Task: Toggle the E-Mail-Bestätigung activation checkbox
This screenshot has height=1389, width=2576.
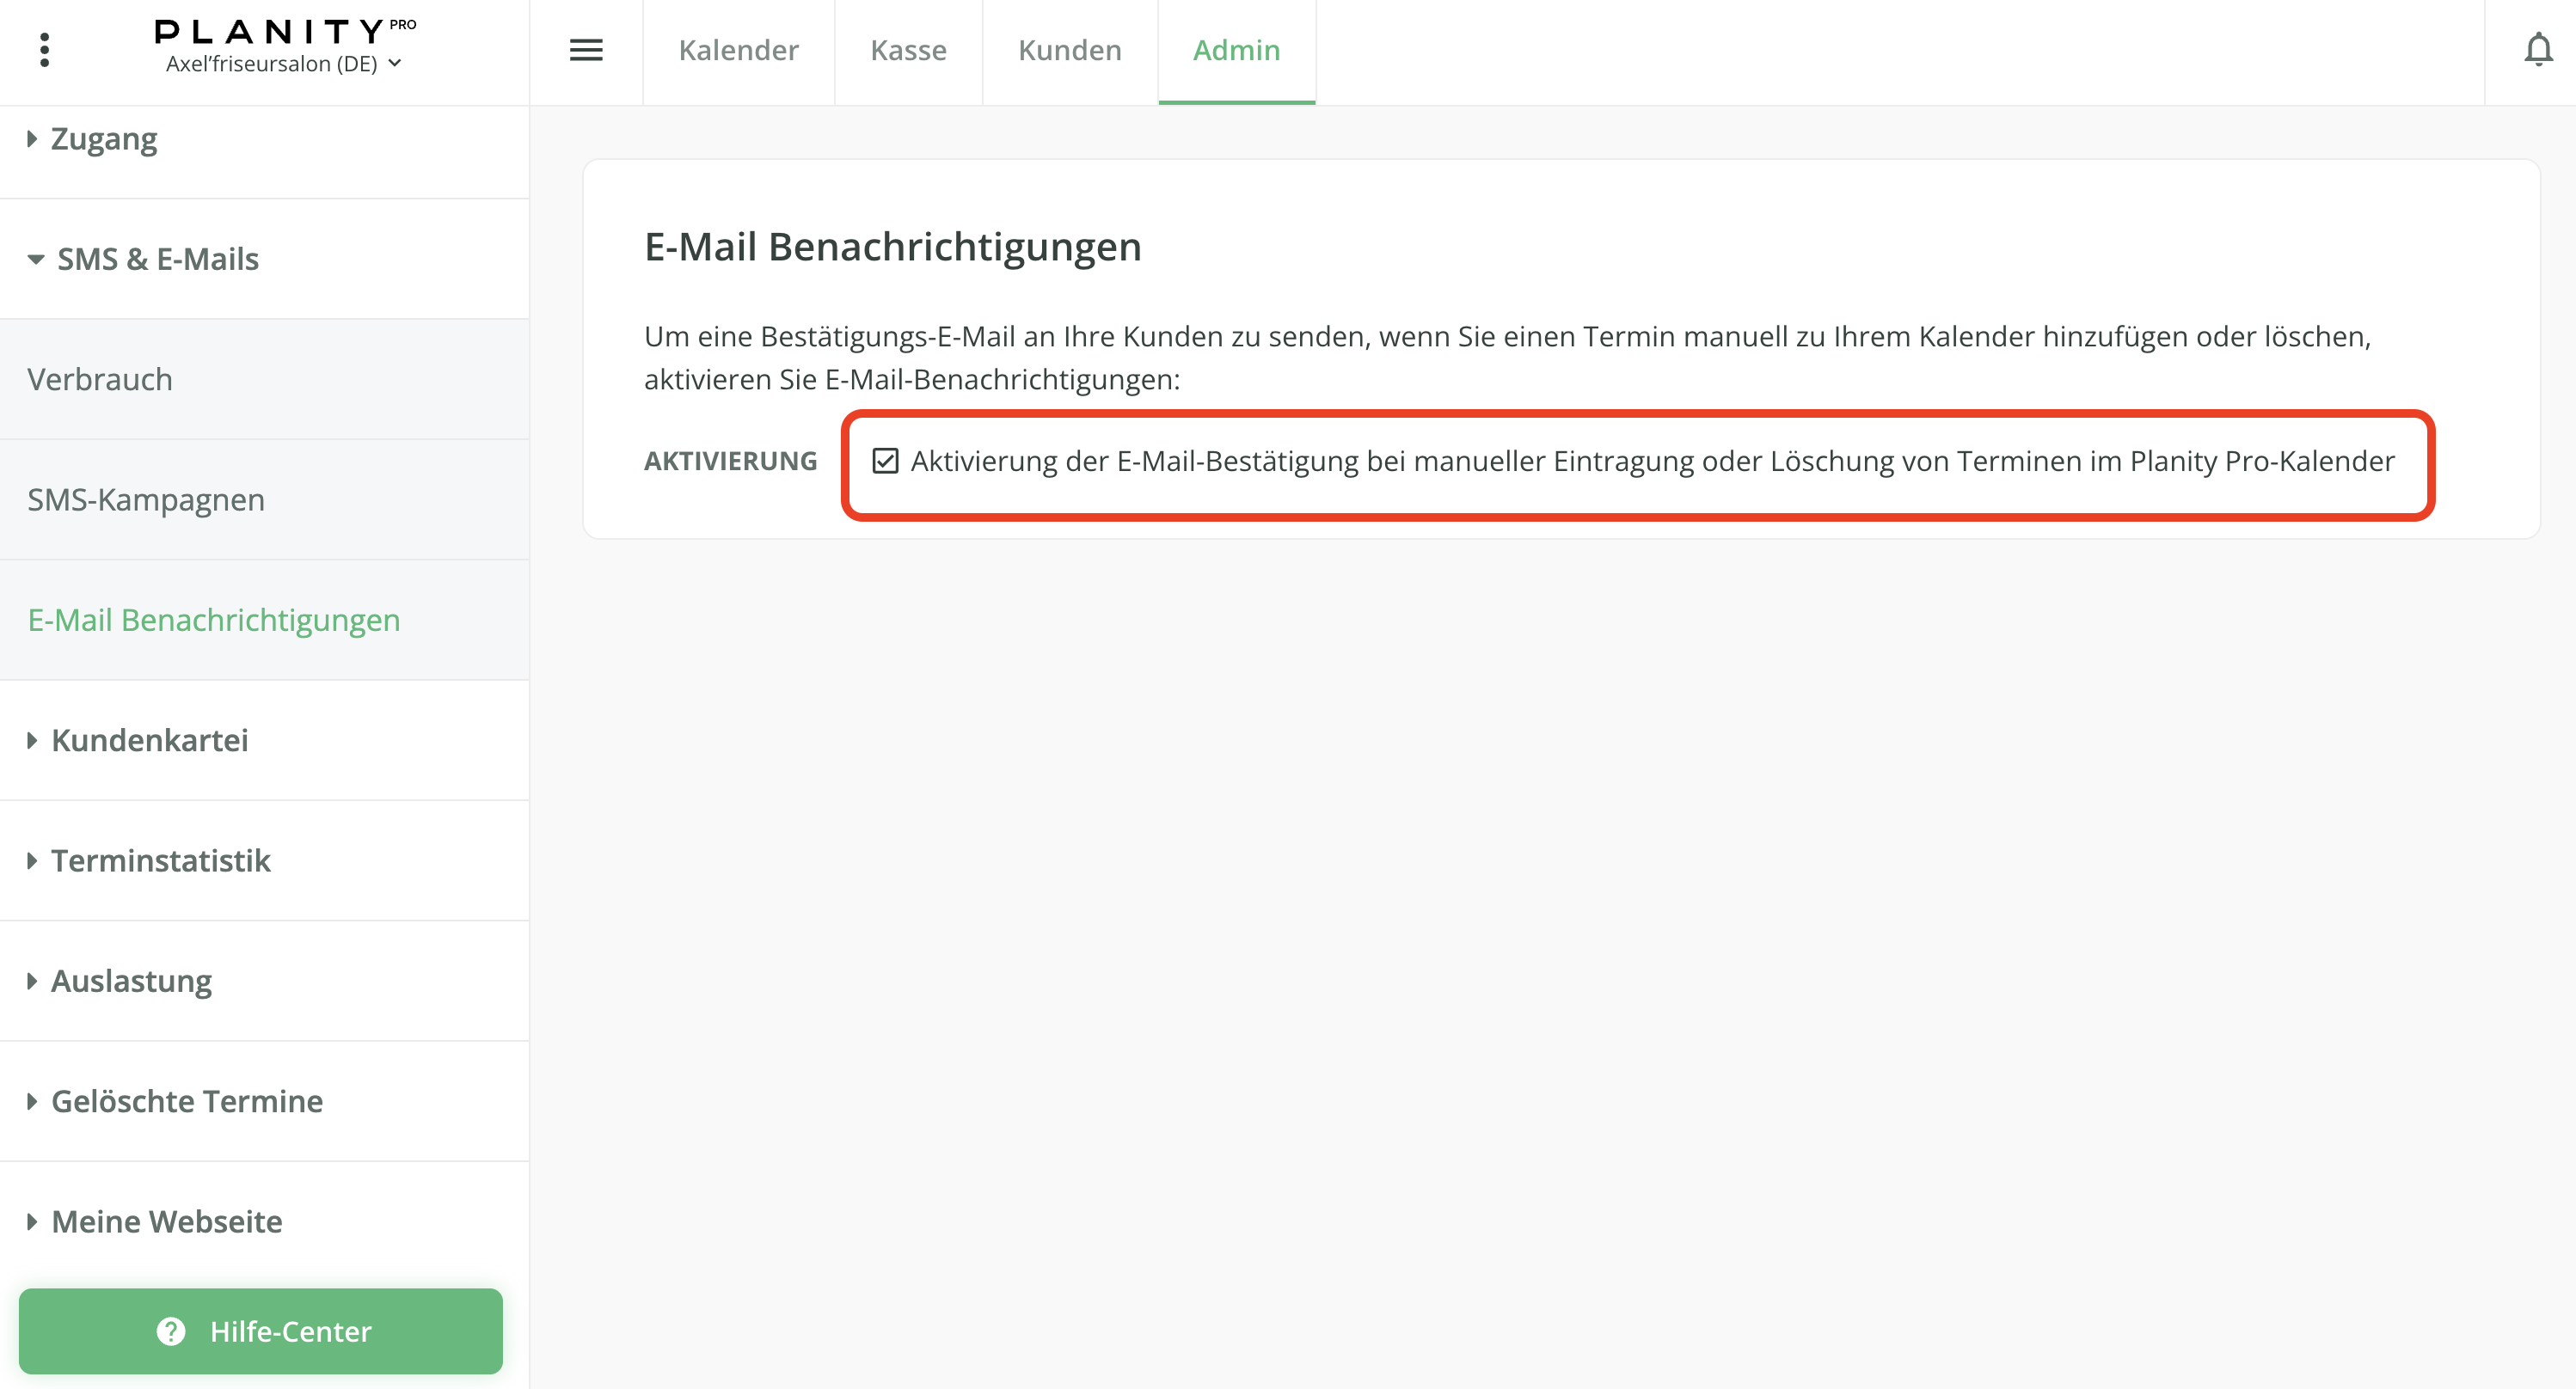Action: click(885, 461)
